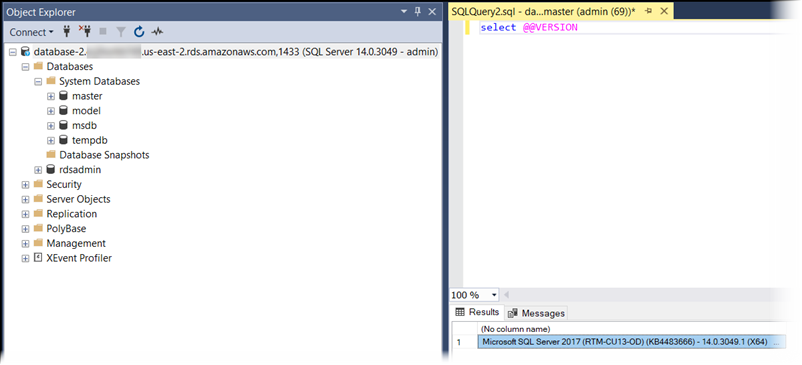Select the Databases folder icon
802x365 pixels.
tap(38, 66)
